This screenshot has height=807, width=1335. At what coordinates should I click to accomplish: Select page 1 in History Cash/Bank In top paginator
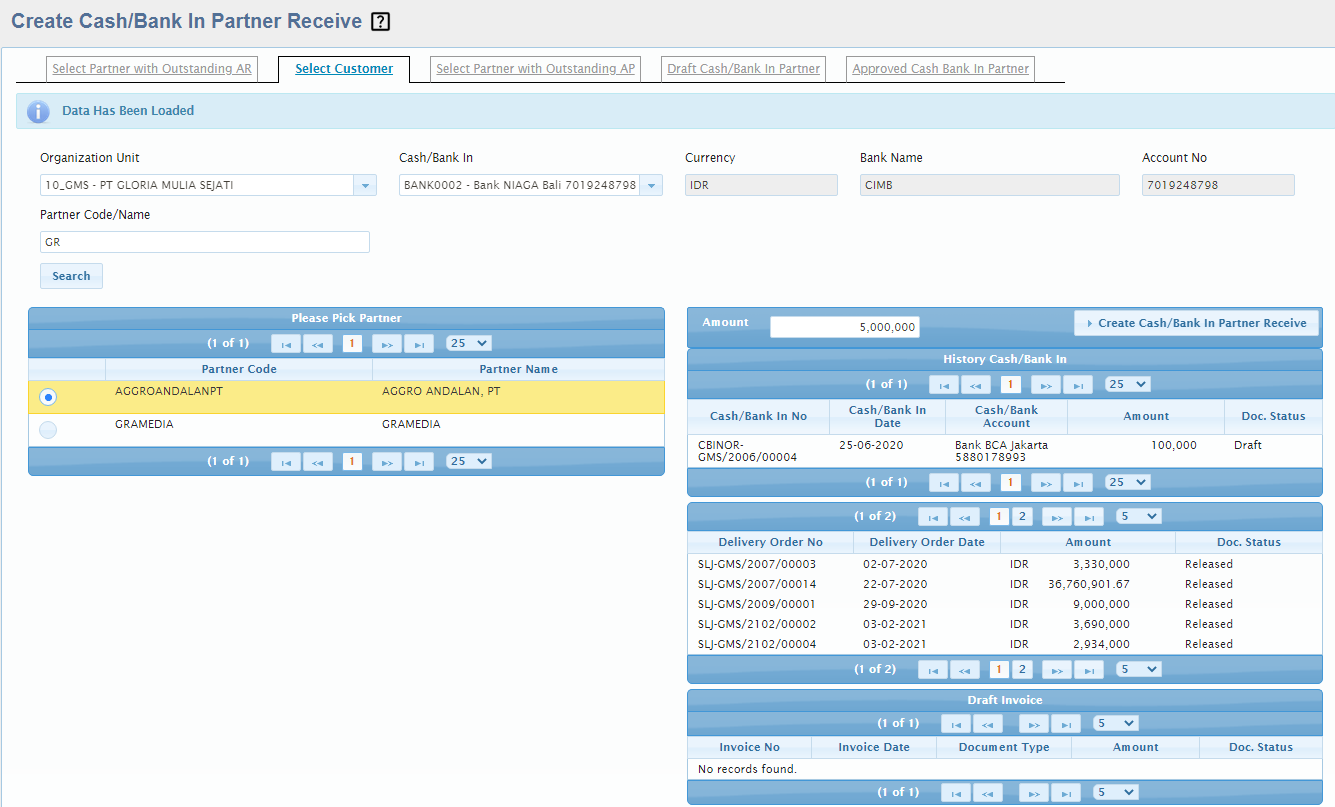click(1011, 384)
